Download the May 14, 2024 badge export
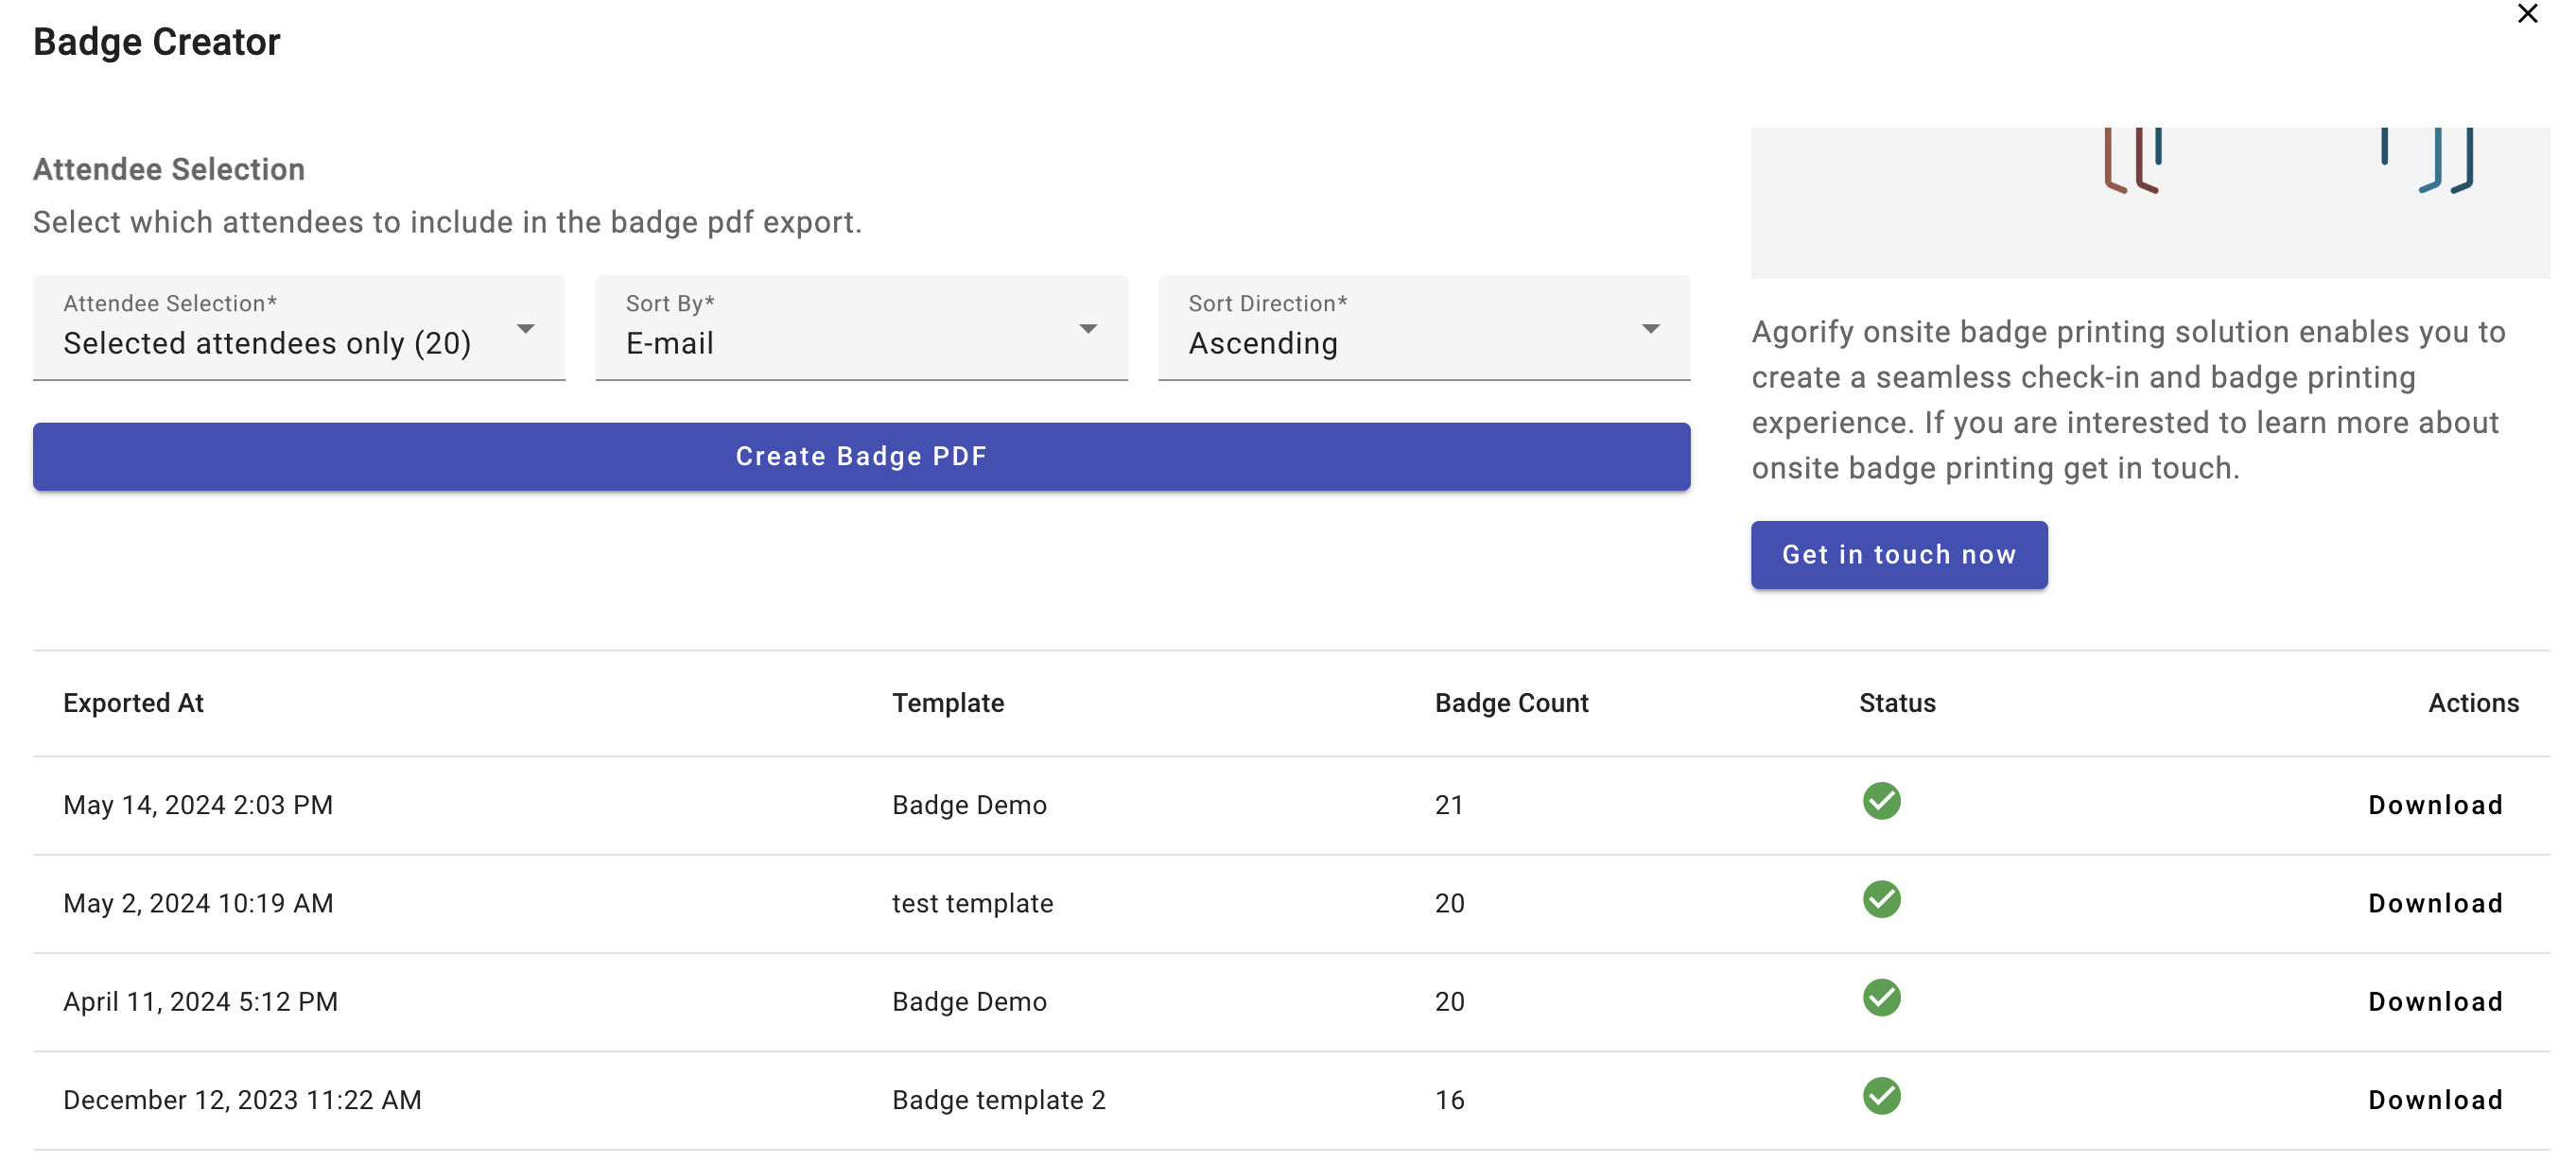 2434,805
